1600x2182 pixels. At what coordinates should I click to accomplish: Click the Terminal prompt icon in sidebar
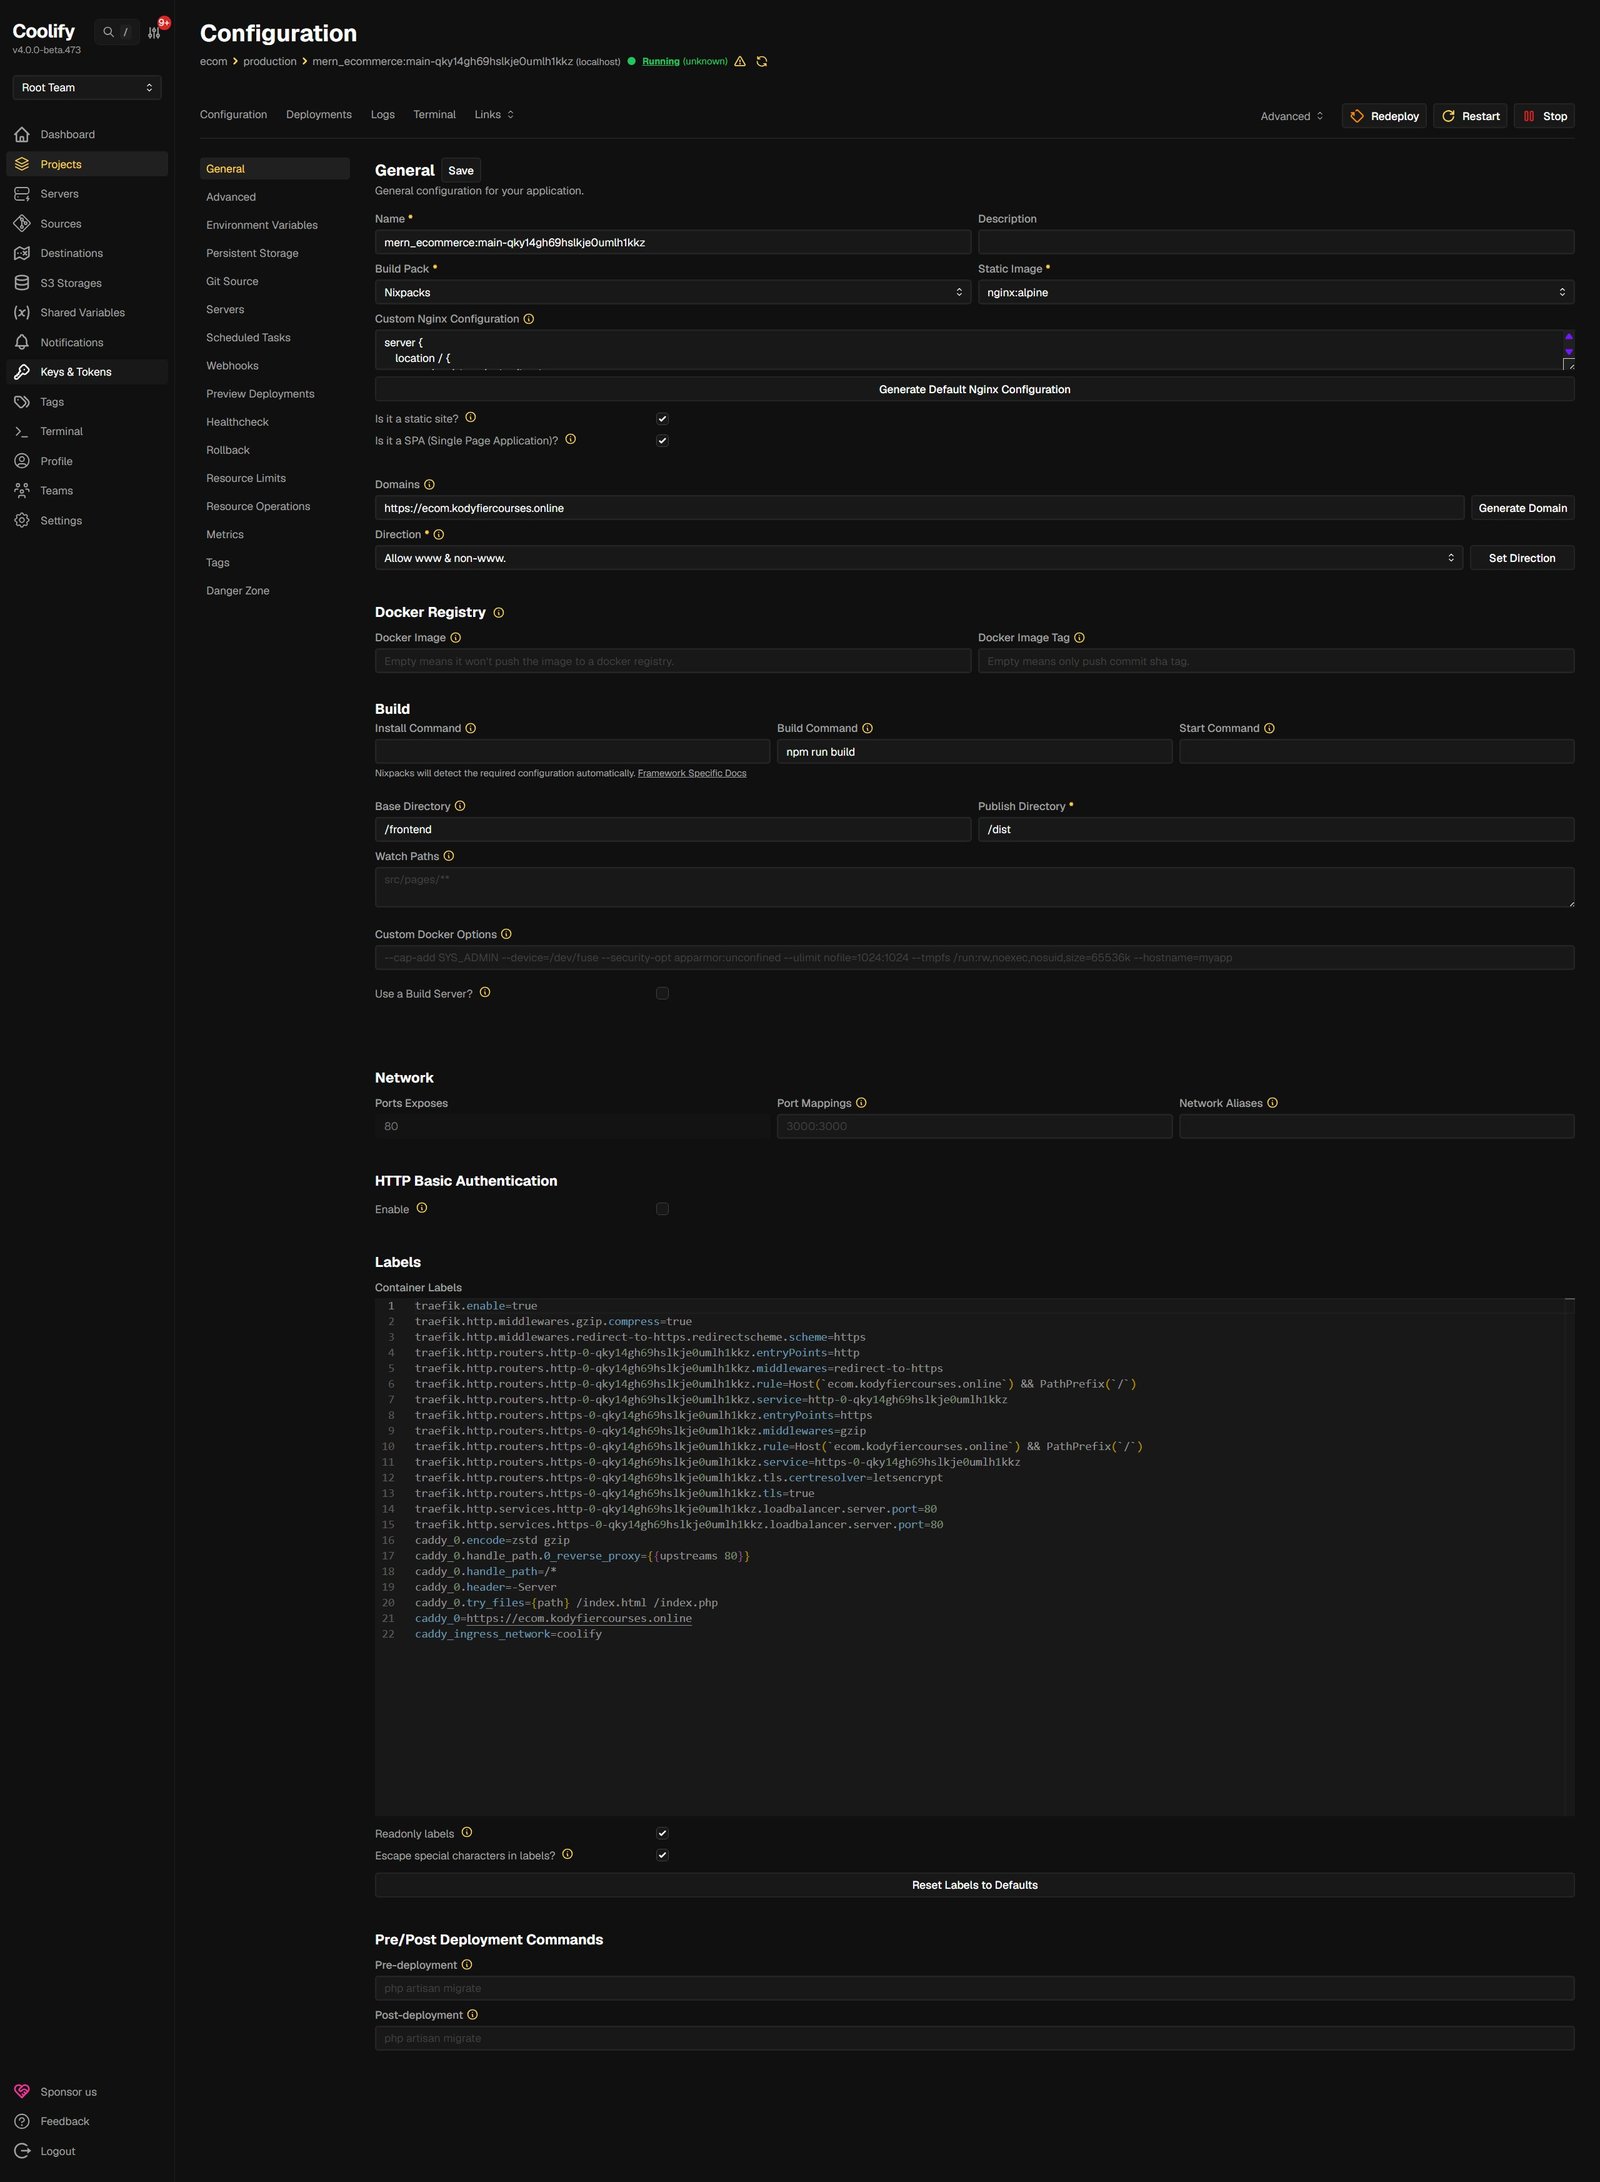22,431
